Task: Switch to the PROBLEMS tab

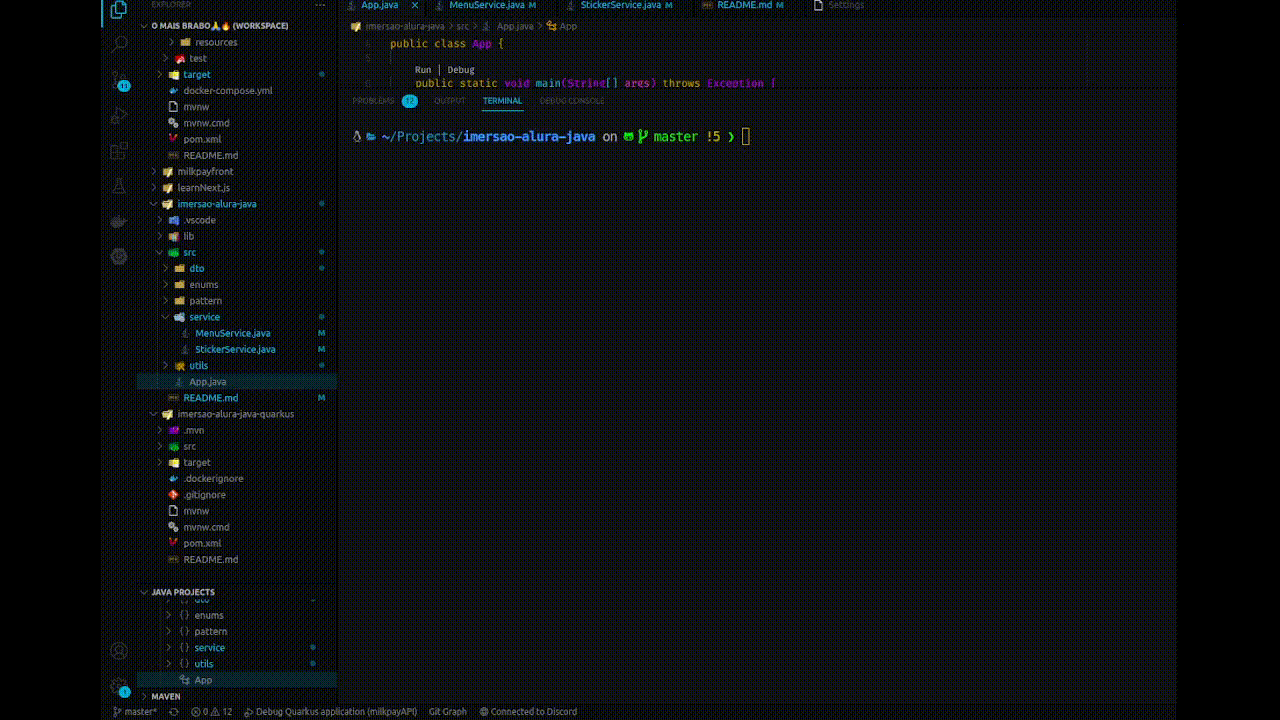Action: pos(372,100)
